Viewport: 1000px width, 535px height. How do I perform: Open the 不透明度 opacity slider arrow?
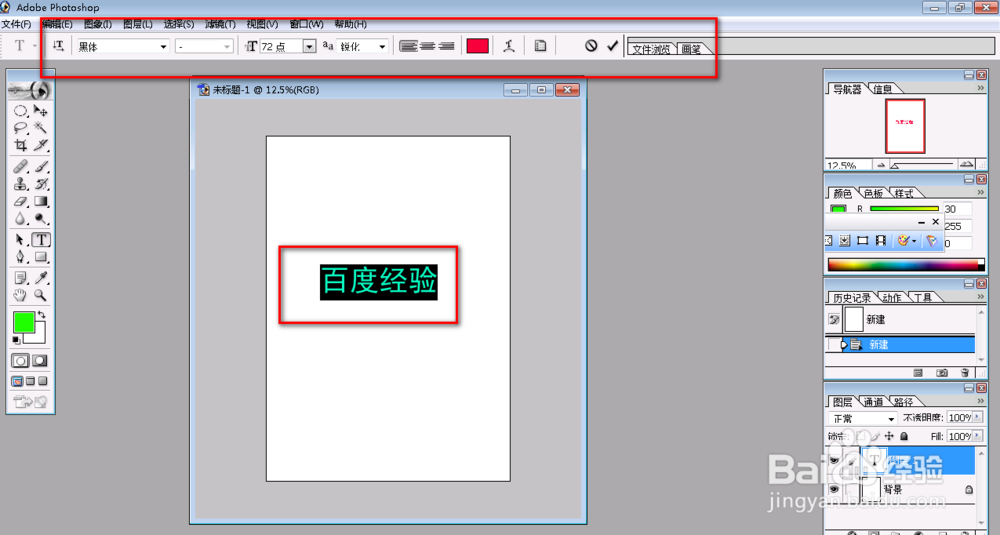click(978, 417)
